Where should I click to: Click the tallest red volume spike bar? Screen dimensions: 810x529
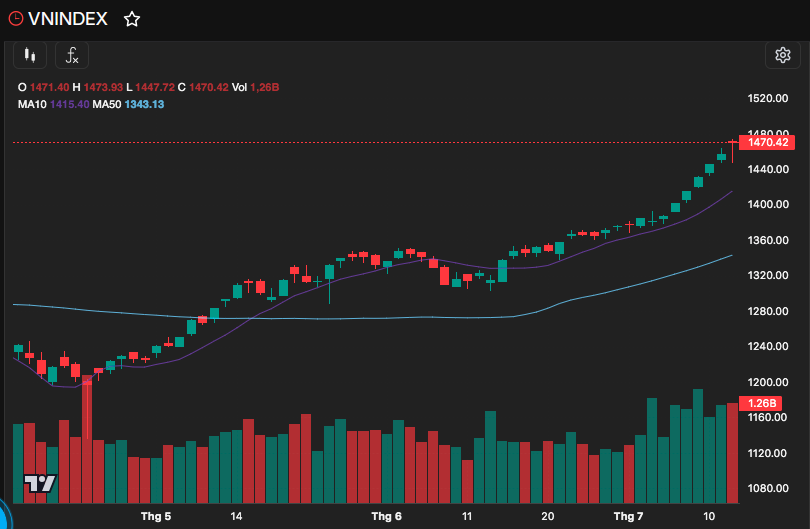(87, 439)
